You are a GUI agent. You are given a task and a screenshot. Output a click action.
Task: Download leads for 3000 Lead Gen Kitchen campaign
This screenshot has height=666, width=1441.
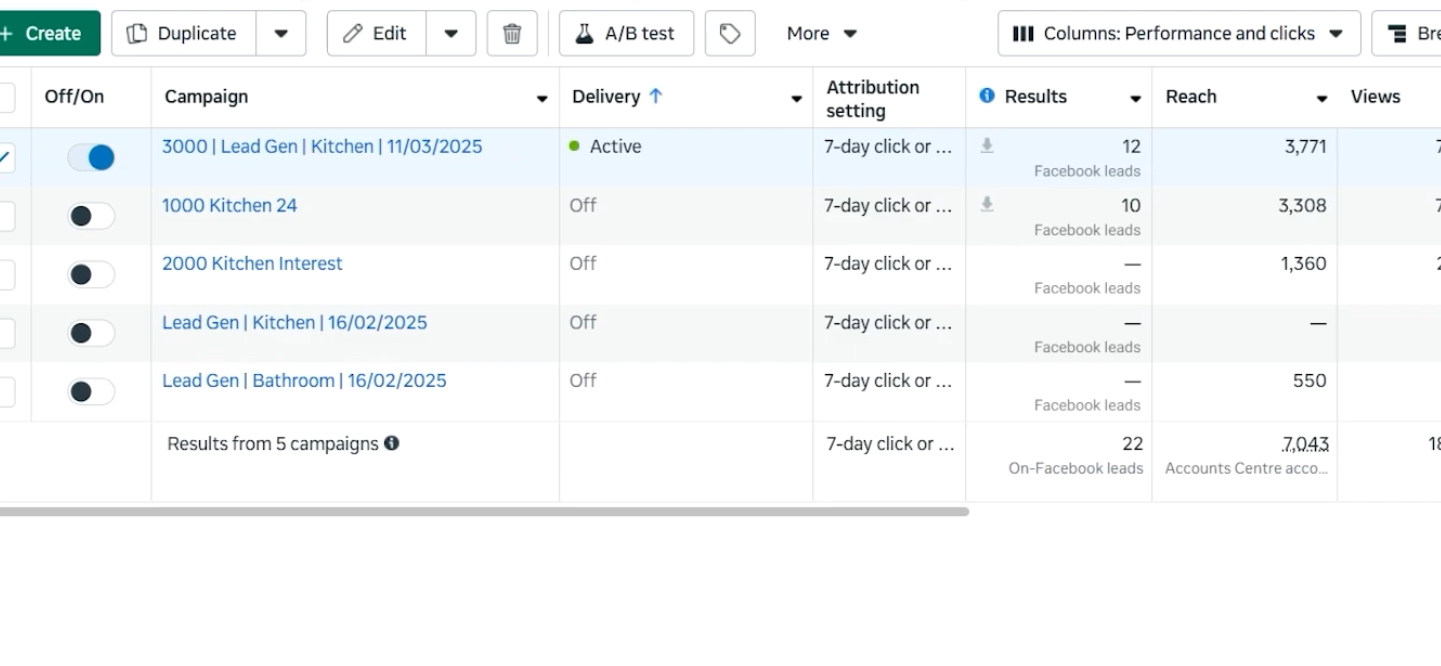[x=987, y=146]
